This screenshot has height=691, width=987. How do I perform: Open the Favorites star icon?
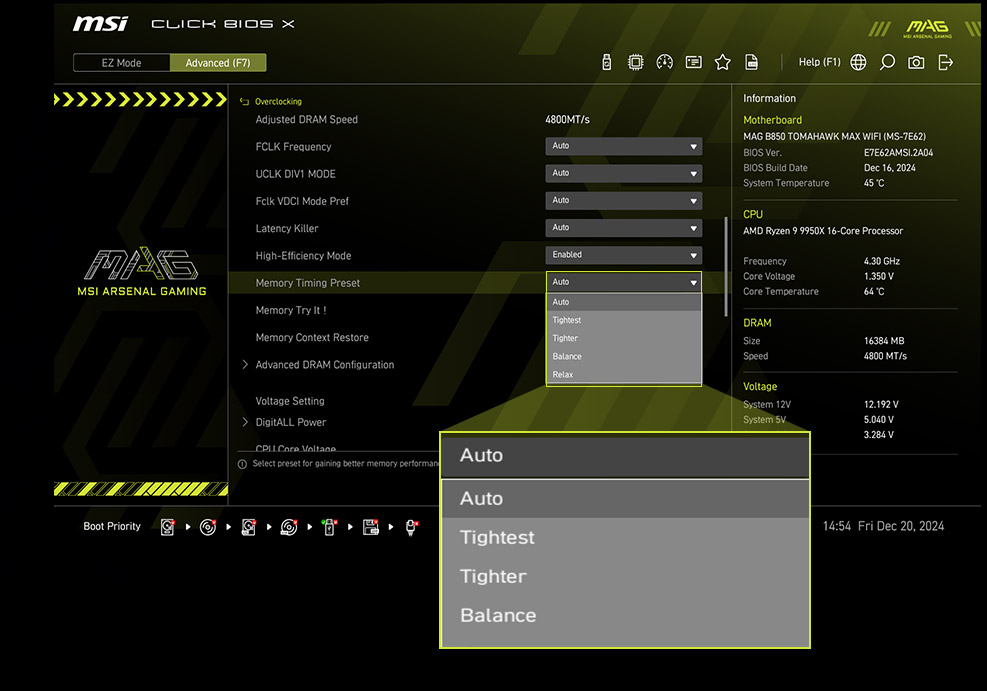point(722,61)
